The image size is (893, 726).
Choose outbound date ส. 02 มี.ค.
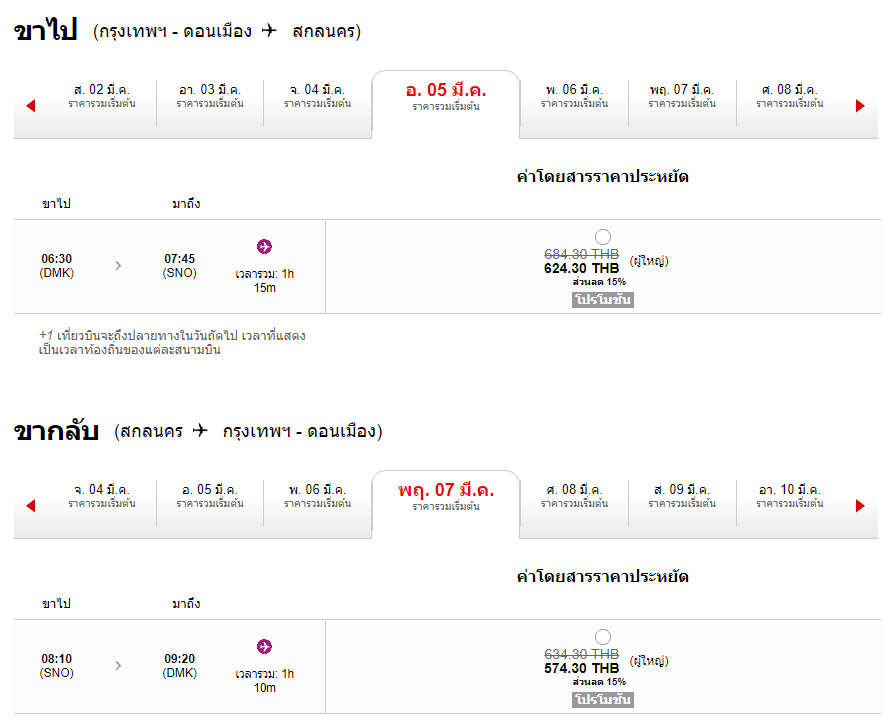[102, 96]
